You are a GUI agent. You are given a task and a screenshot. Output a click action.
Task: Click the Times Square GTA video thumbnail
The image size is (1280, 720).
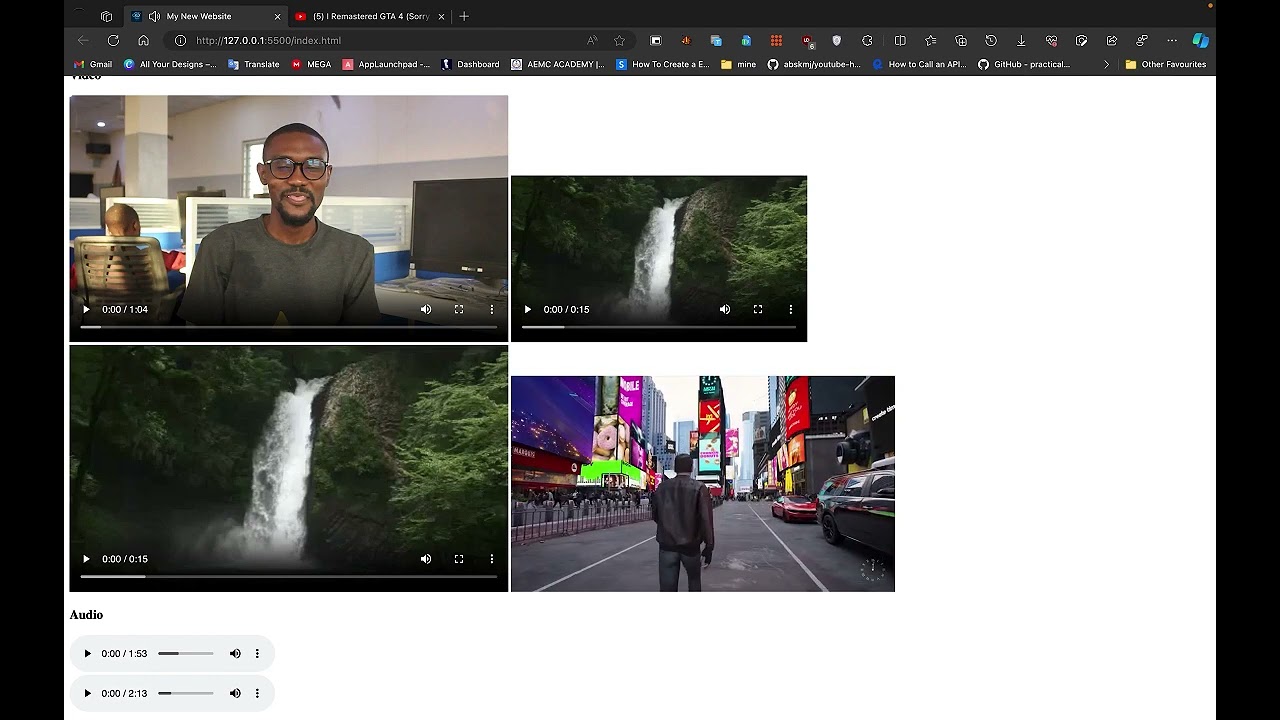pyautogui.click(x=703, y=484)
